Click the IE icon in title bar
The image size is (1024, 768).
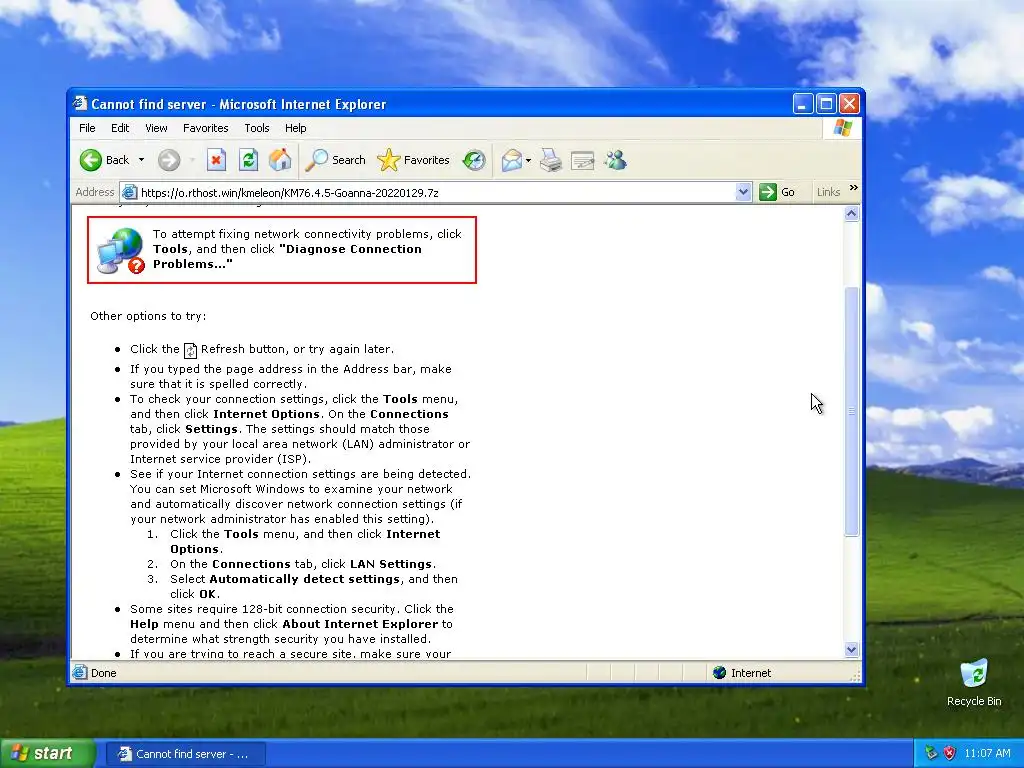80,103
